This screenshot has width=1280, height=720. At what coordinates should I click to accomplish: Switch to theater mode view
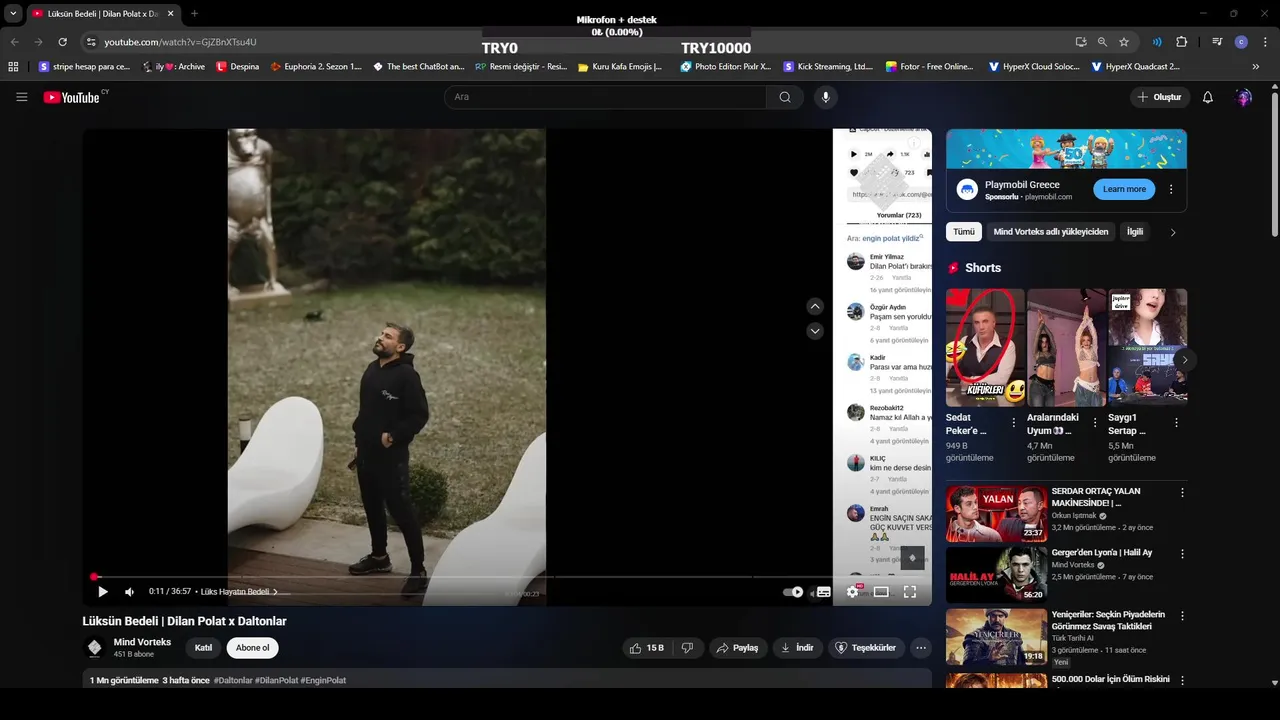click(x=881, y=591)
